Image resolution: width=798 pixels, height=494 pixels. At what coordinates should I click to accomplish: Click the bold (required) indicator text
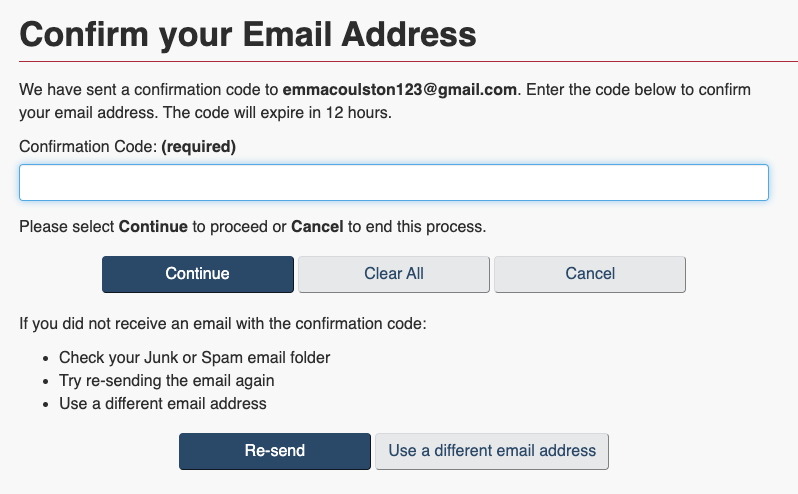[198, 147]
